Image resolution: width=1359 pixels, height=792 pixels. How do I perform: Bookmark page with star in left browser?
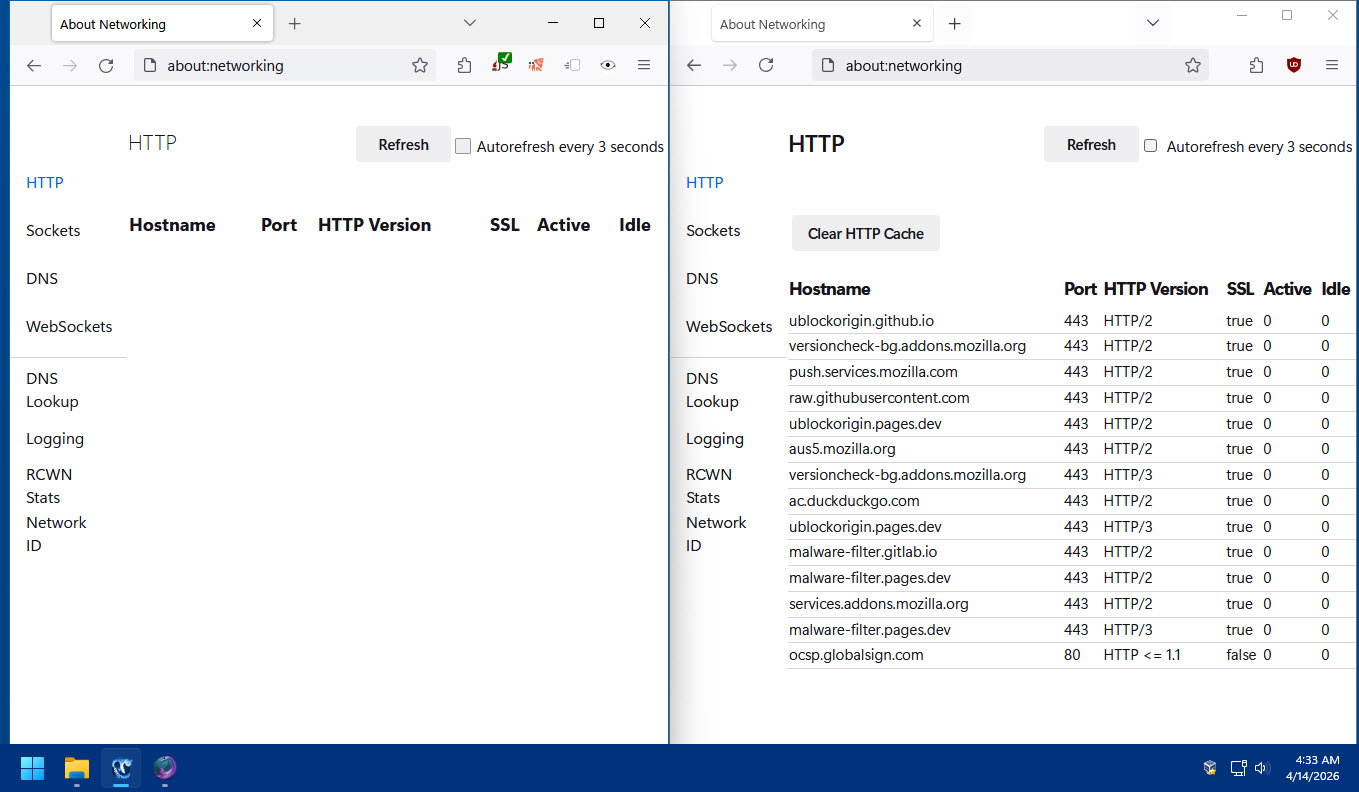pyautogui.click(x=420, y=65)
